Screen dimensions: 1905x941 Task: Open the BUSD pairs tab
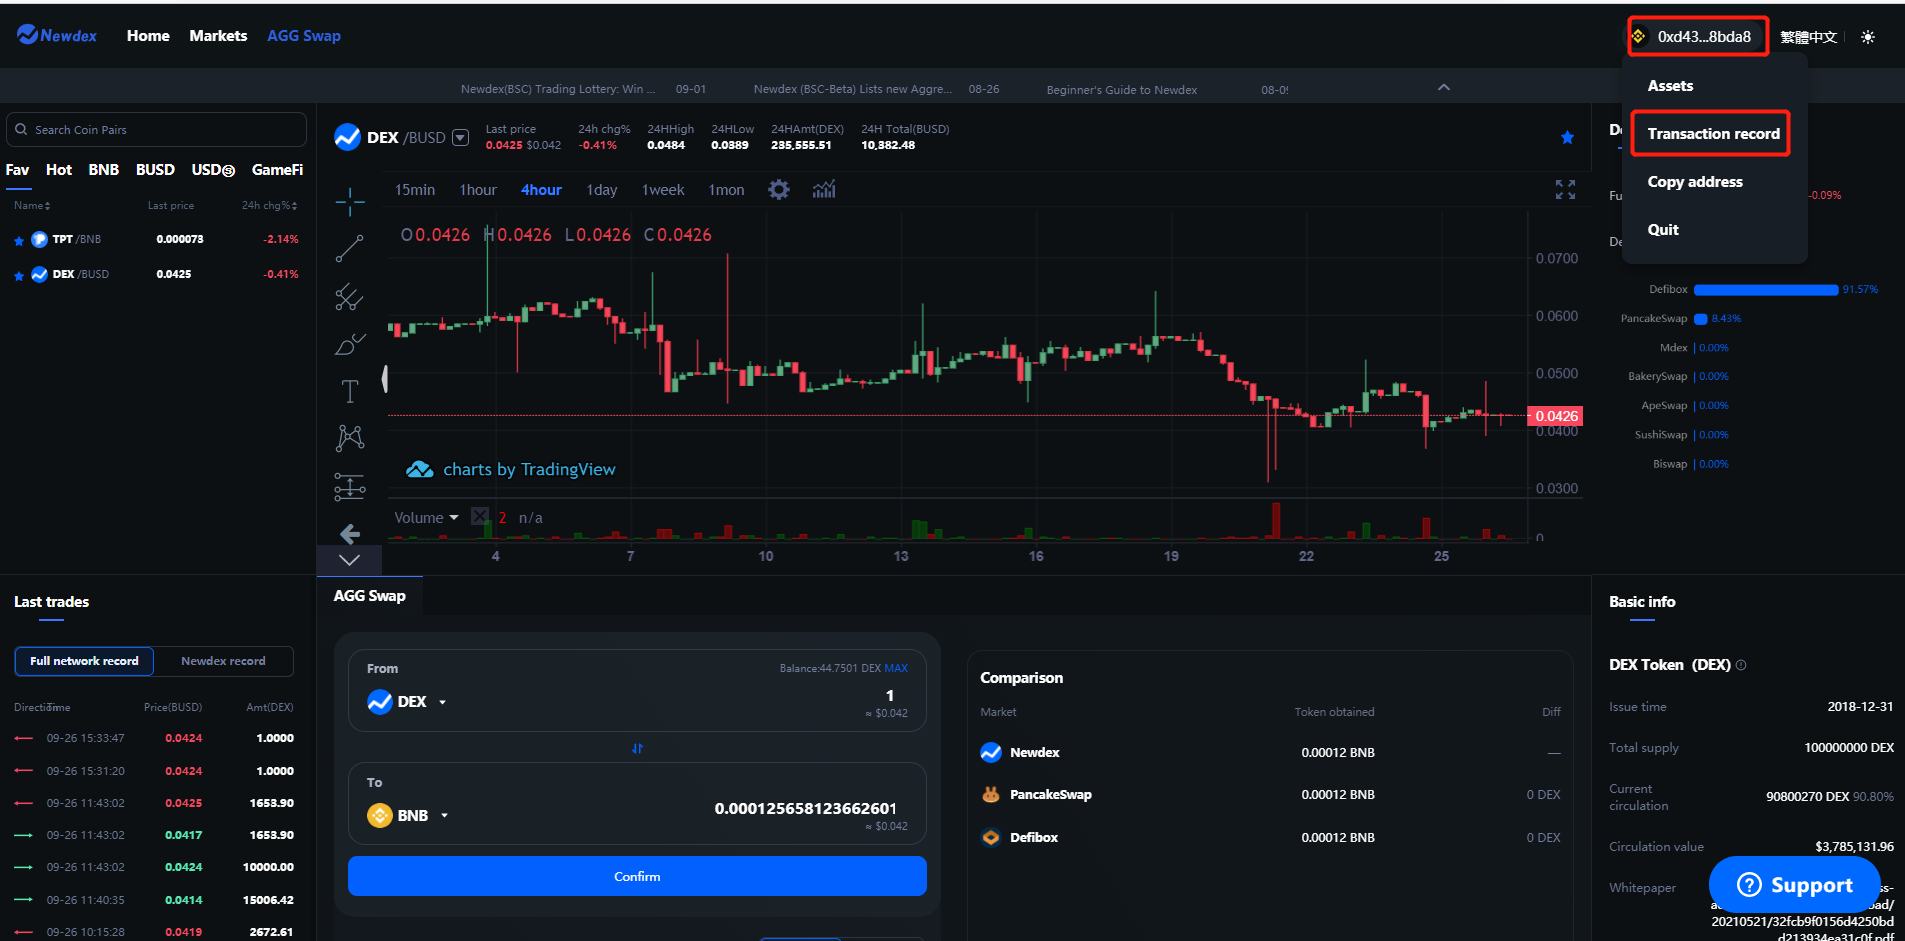pos(155,170)
